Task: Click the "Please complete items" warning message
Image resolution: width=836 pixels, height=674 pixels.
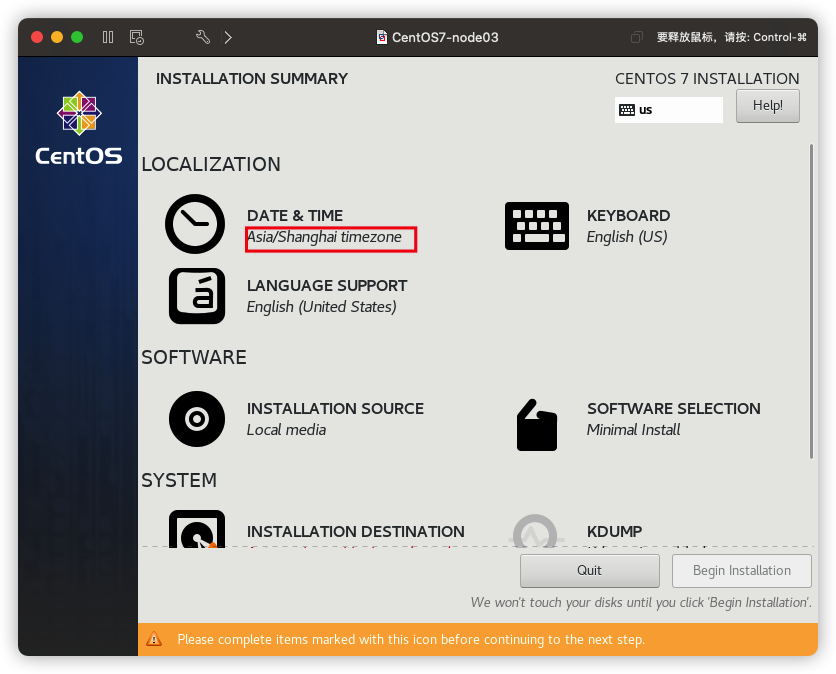Action: pos(411,639)
